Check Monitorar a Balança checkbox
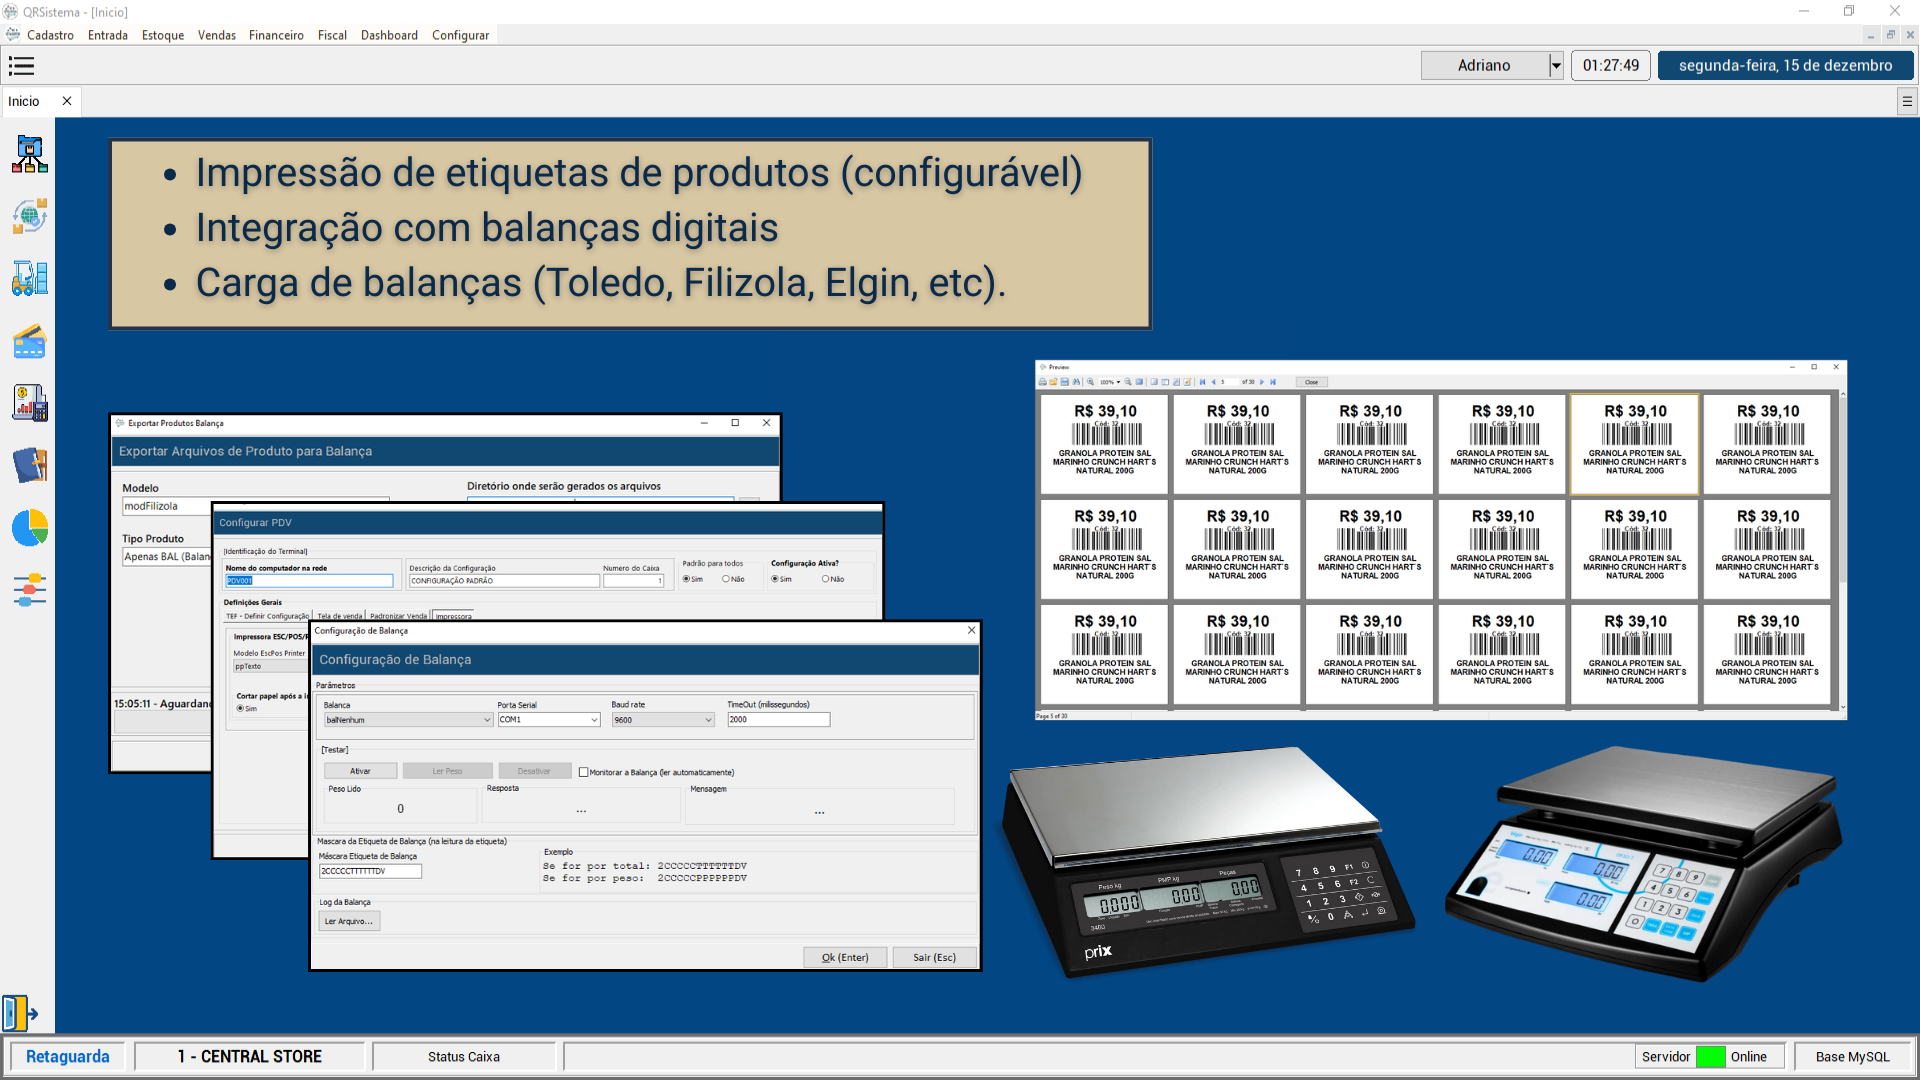This screenshot has width=1920, height=1080. tap(584, 772)
